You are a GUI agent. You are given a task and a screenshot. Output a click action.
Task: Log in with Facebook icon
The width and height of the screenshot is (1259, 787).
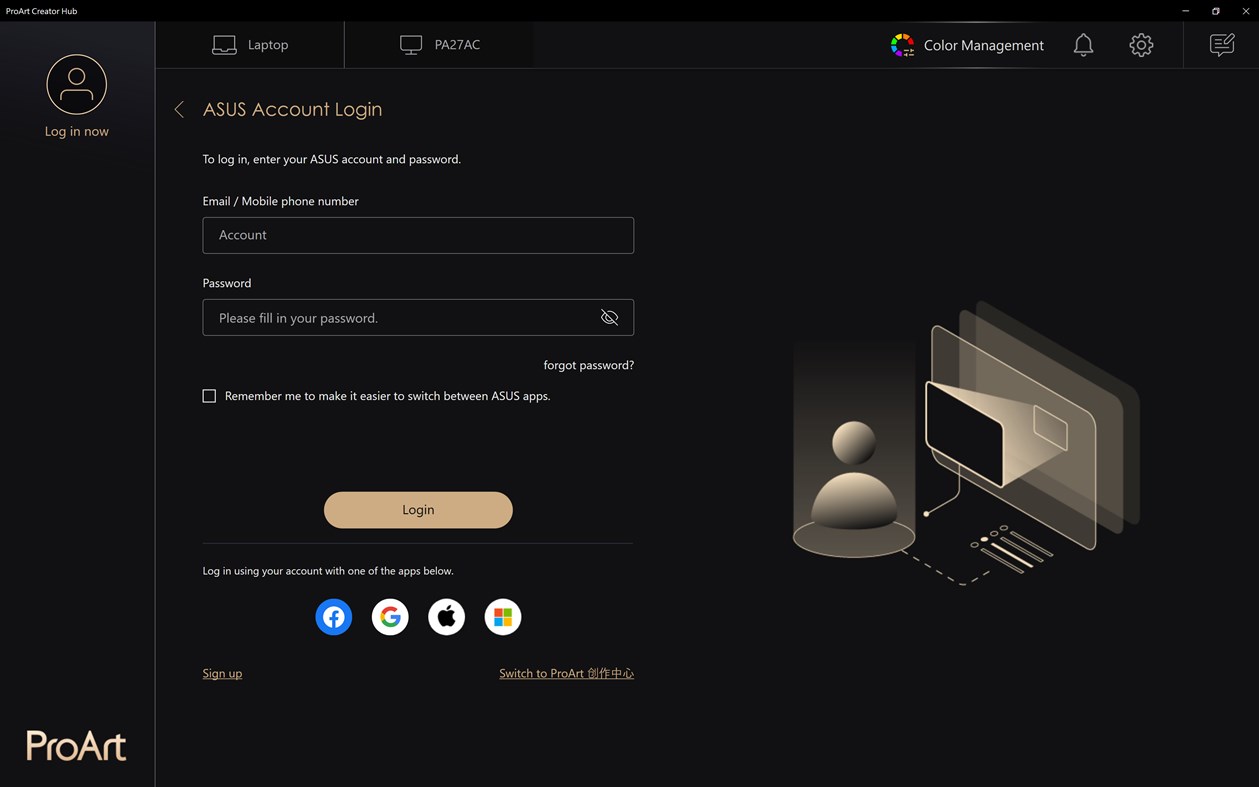[x=334, y=617]
